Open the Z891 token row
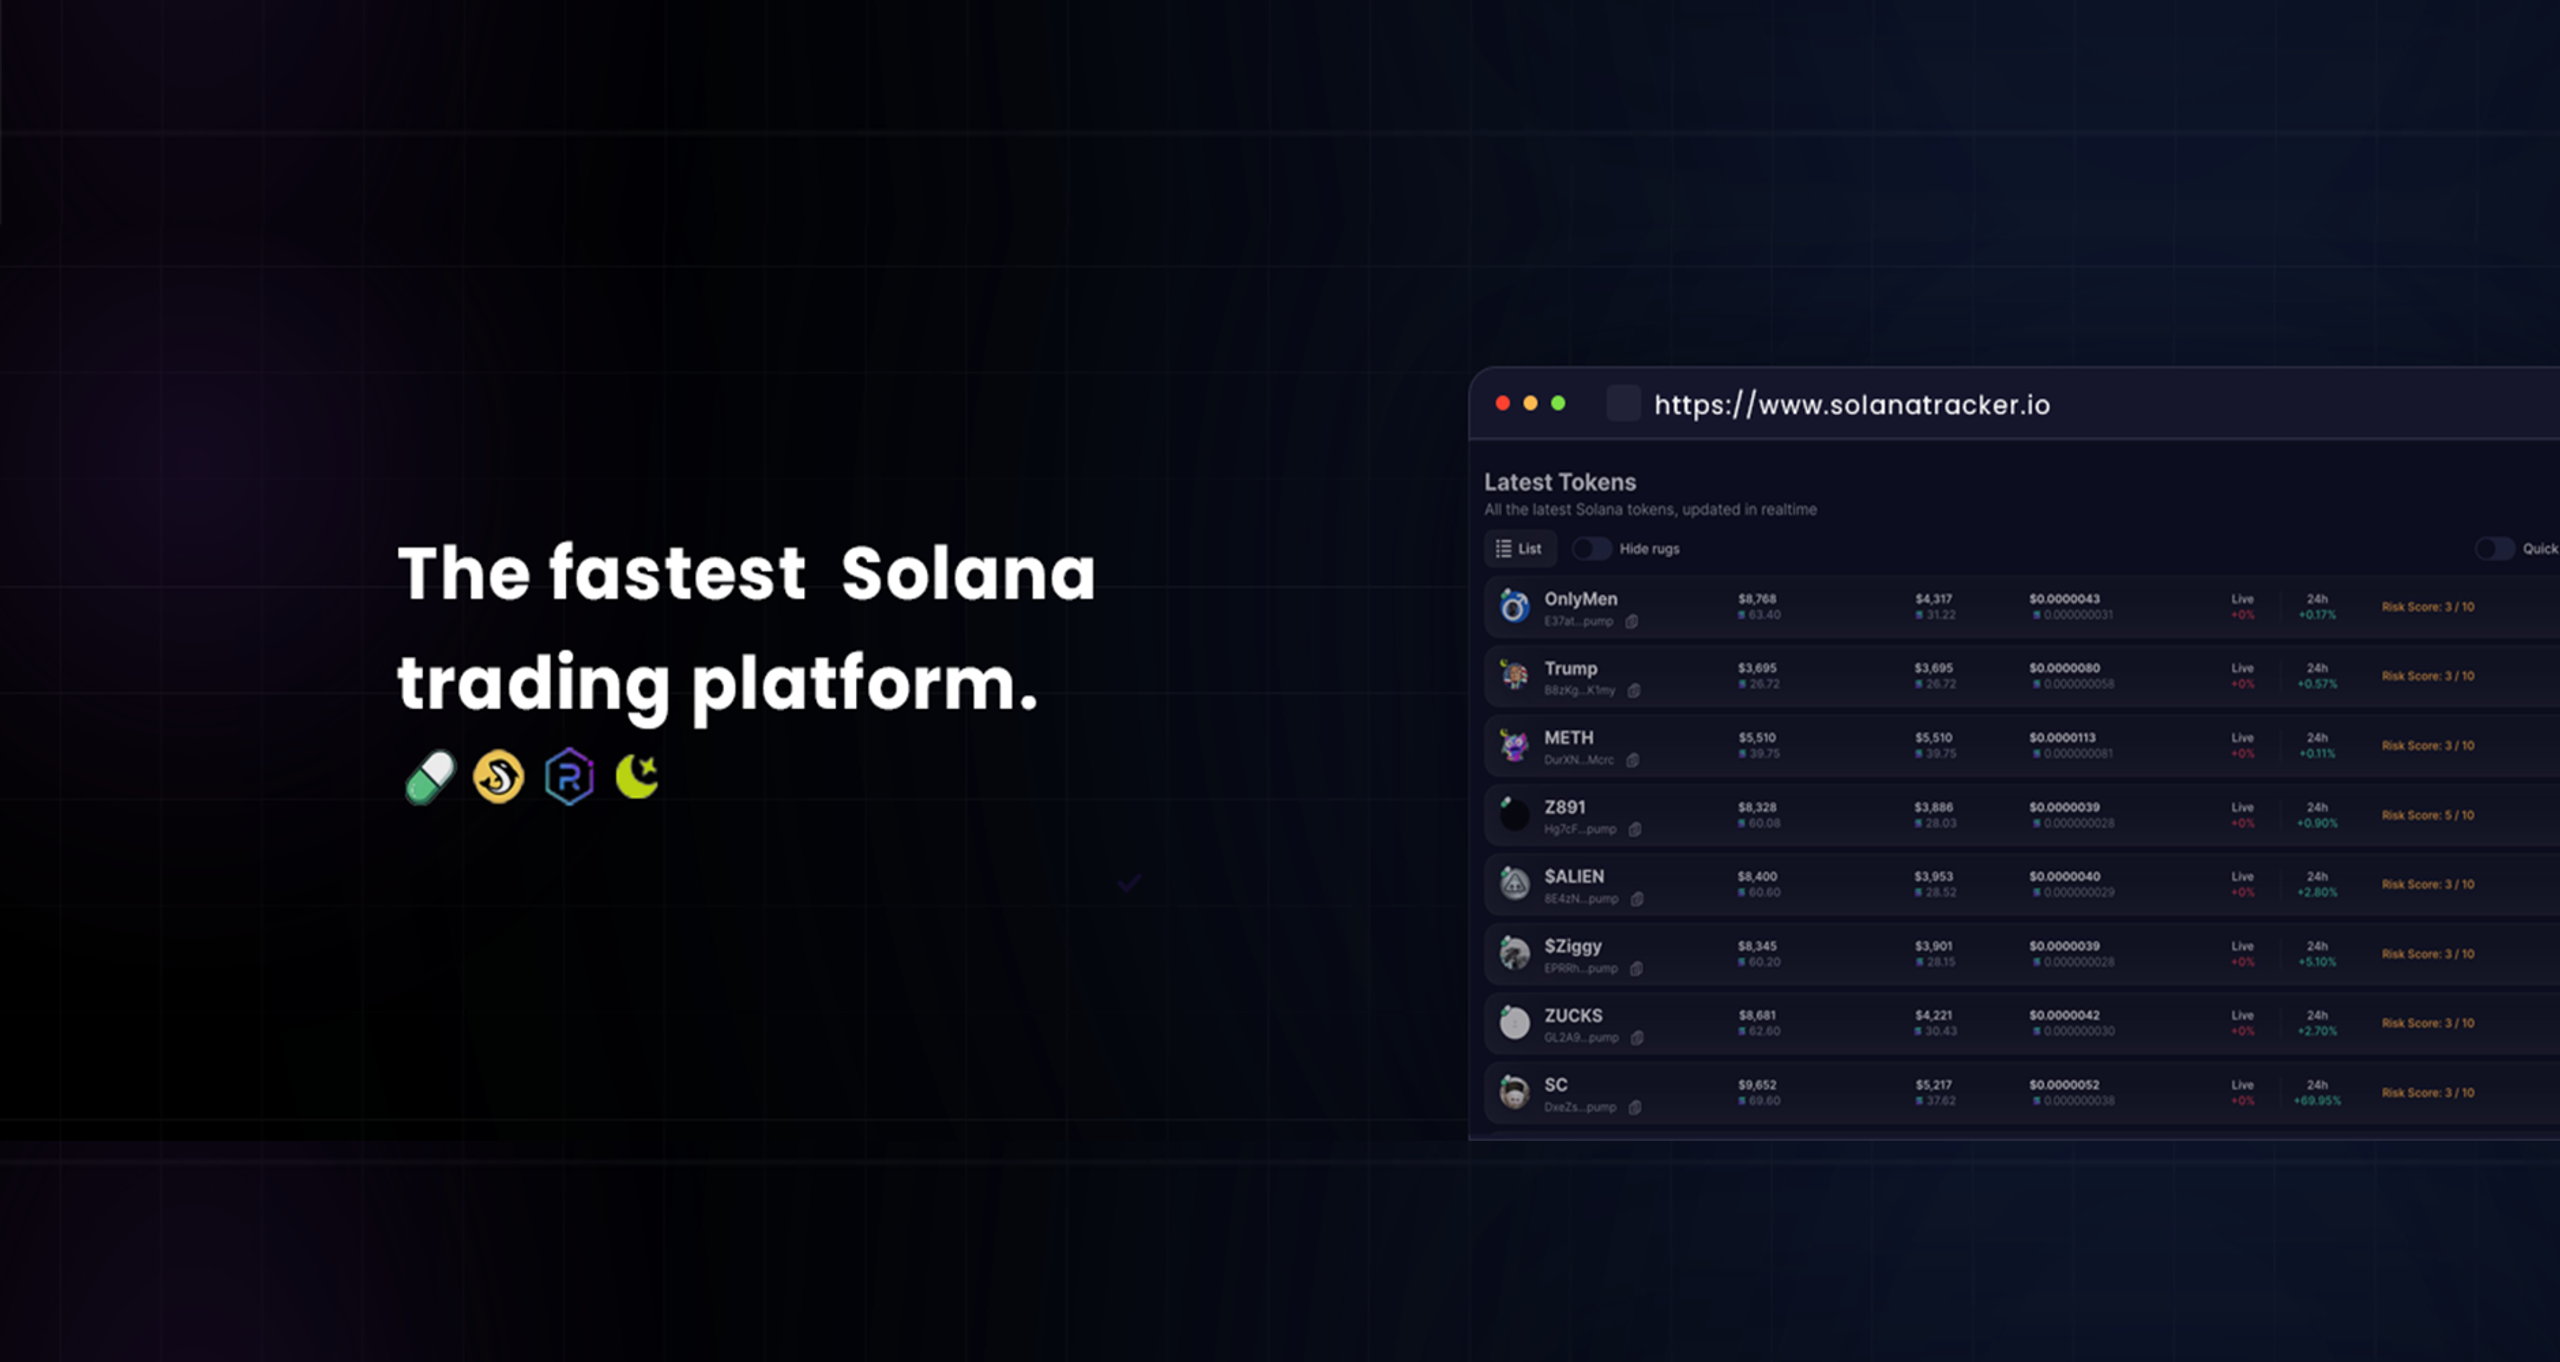2560x1362 pixels. tap(2020, 815)
